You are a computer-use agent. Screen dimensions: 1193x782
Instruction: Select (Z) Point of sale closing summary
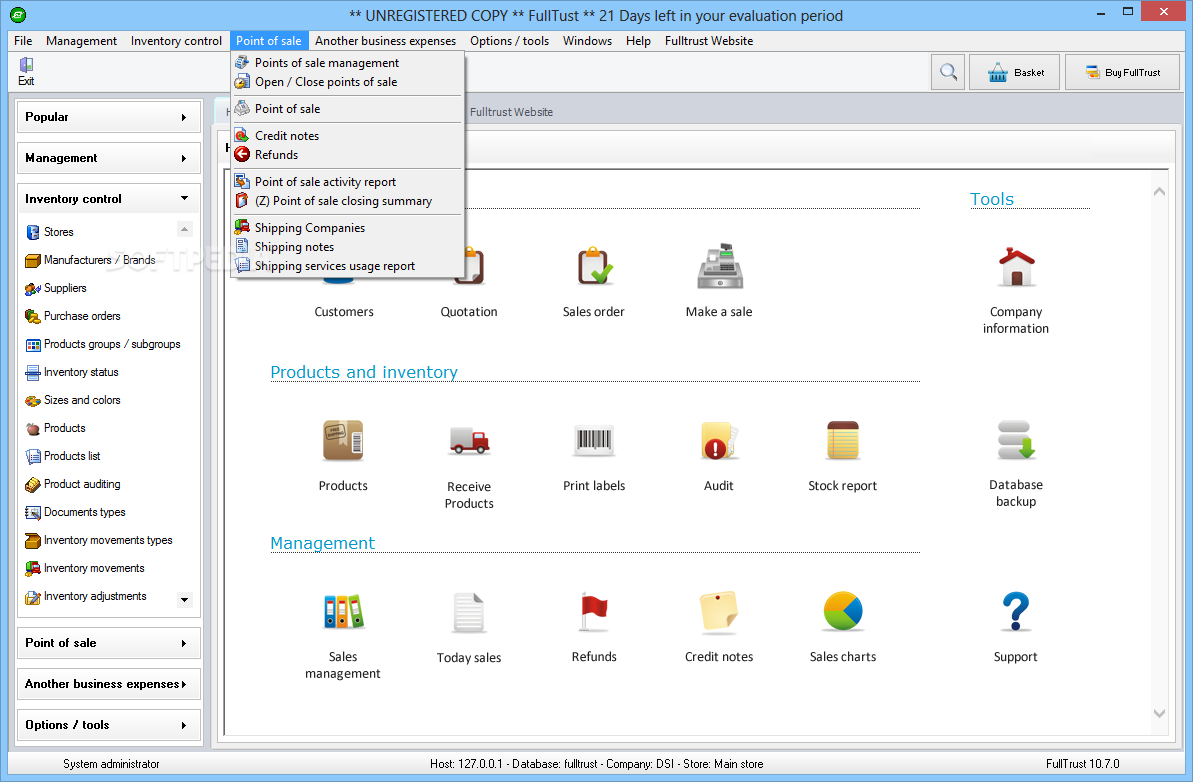(x=348, y=202)
